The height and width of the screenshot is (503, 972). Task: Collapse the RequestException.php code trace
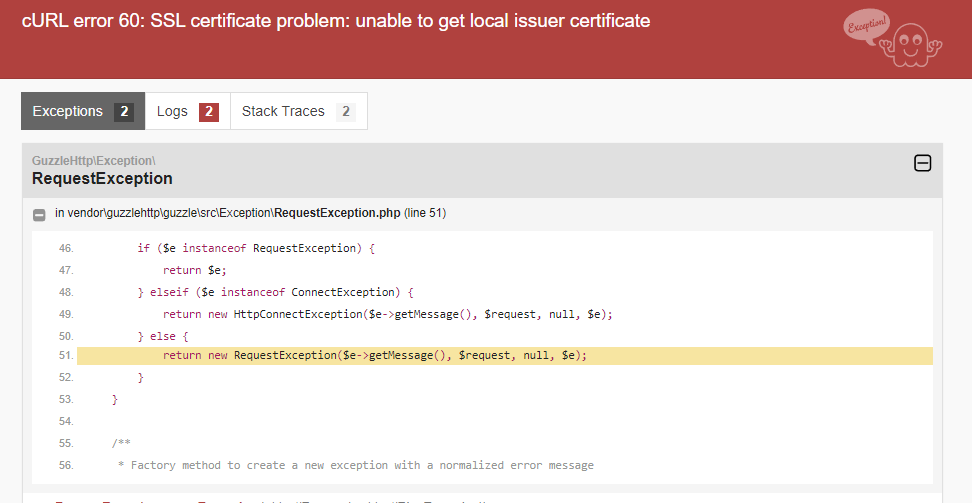point(39,215)
